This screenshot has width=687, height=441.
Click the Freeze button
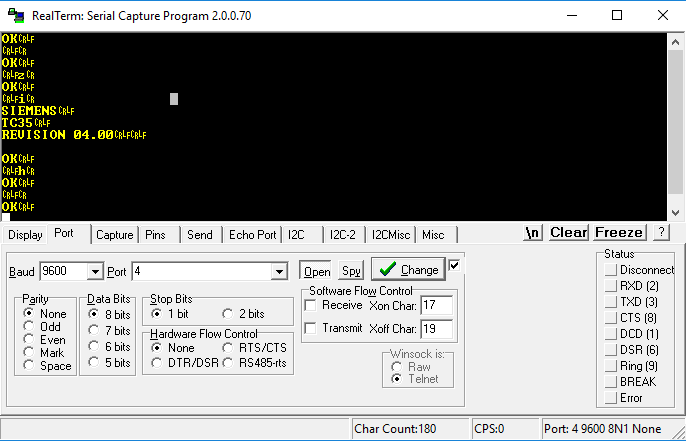[x=619, y=232]
